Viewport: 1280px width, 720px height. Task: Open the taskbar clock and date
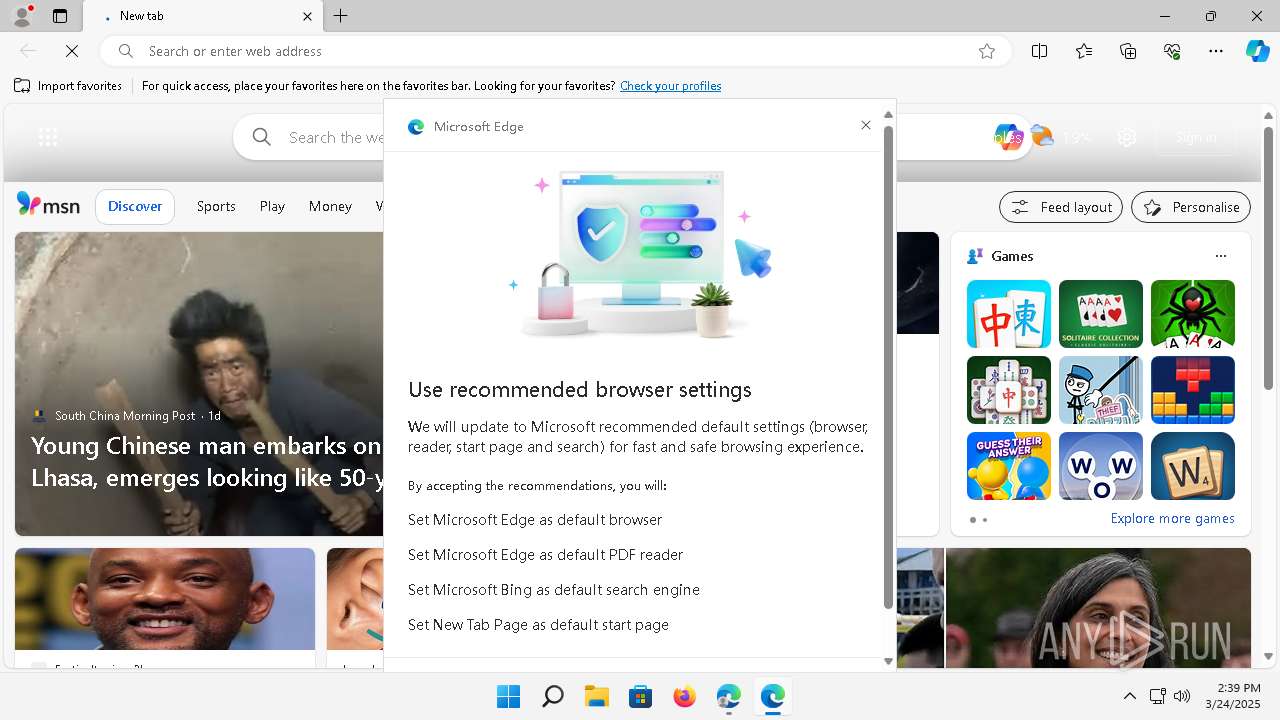pyautogui.click(x=1232, y=696)
